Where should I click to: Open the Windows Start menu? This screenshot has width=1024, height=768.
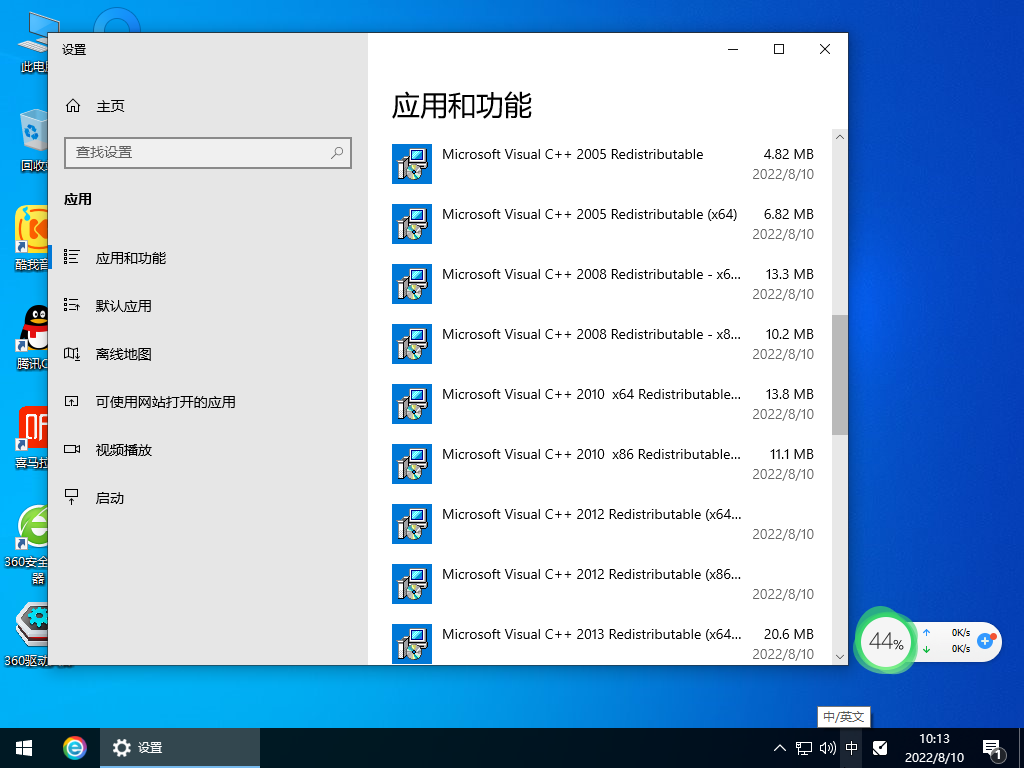point(24,748)
